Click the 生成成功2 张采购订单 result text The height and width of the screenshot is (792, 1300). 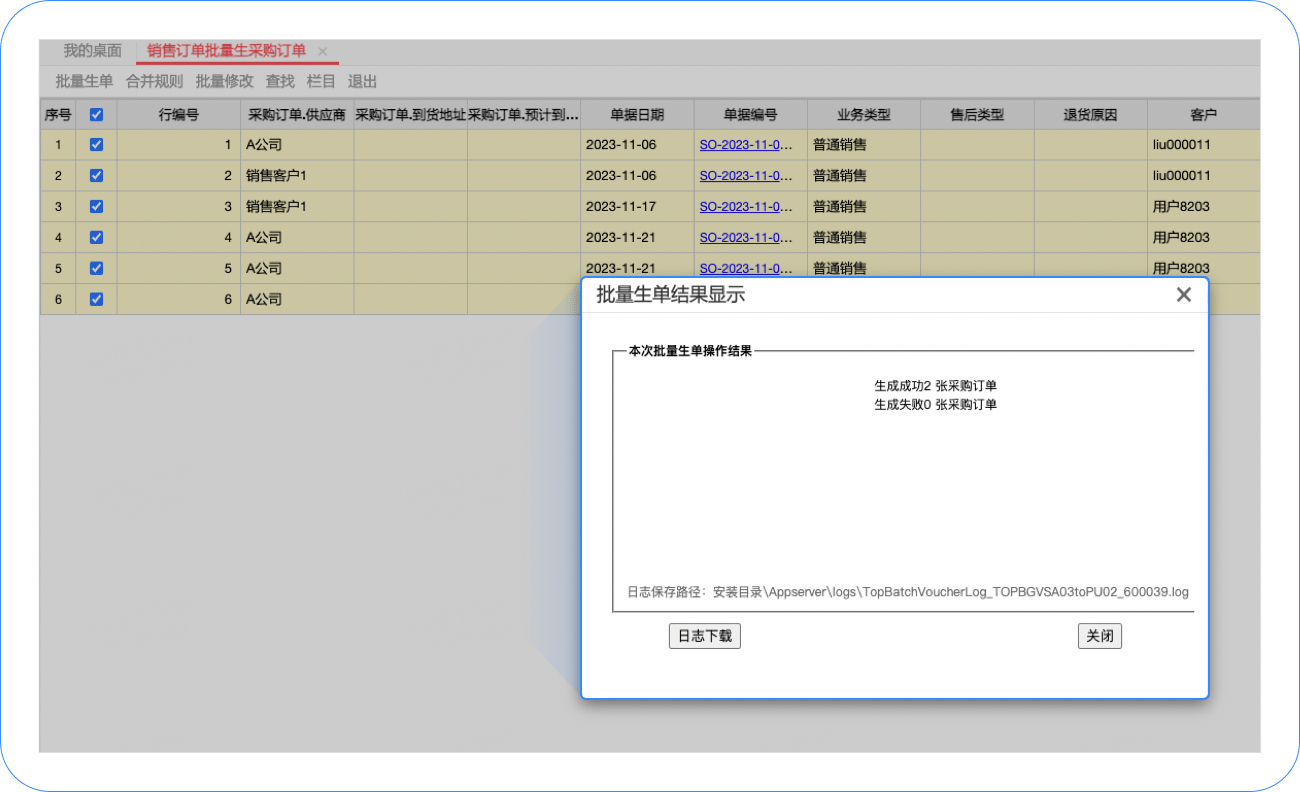click(935, 386)
